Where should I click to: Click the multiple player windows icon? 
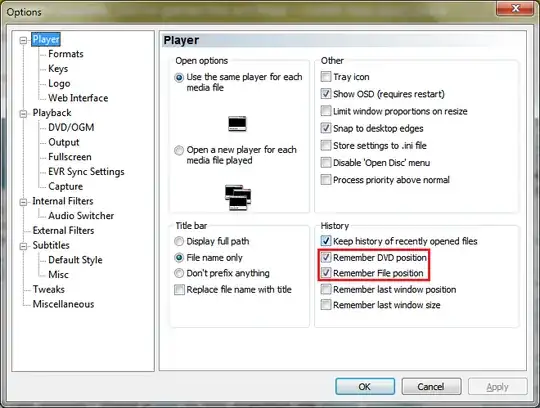pos(238,198)
